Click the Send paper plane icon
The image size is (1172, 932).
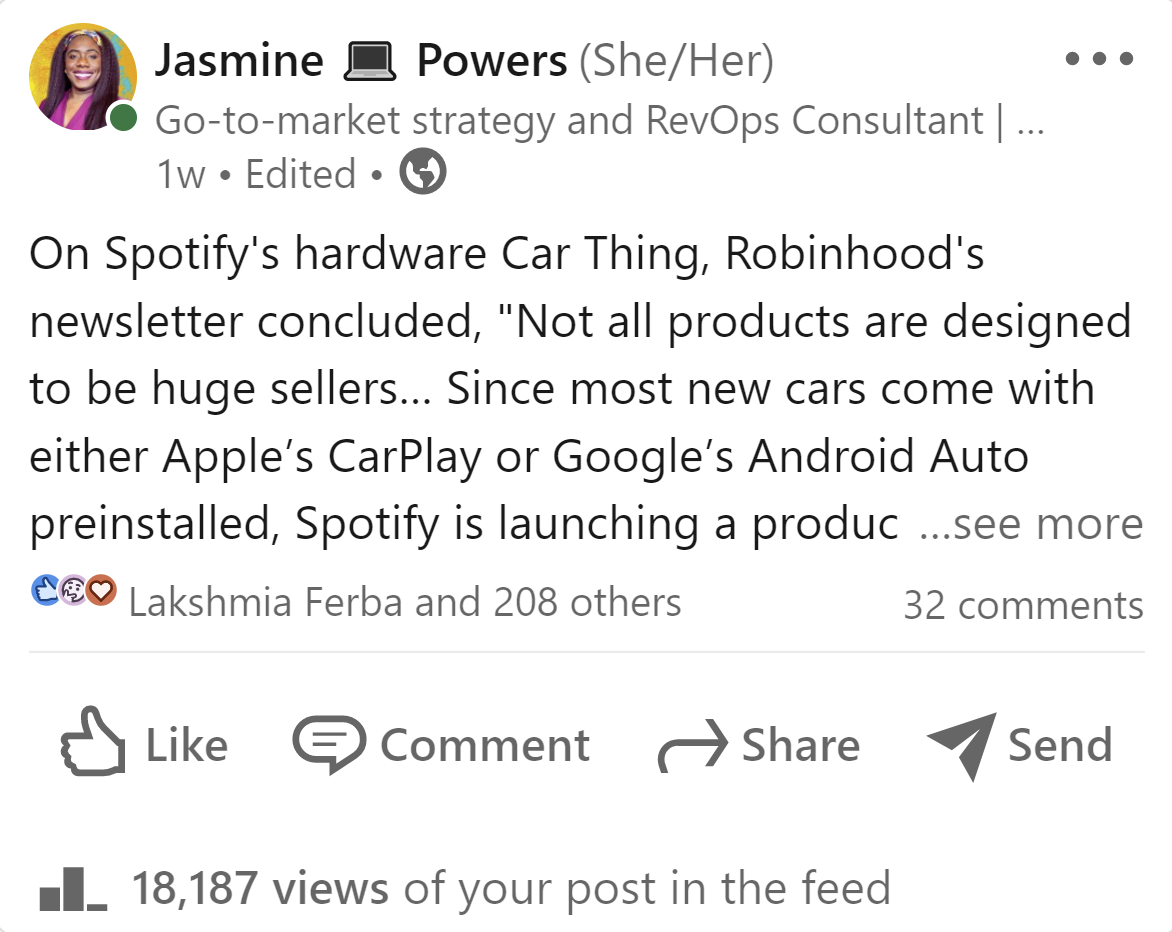coord(961,746)
